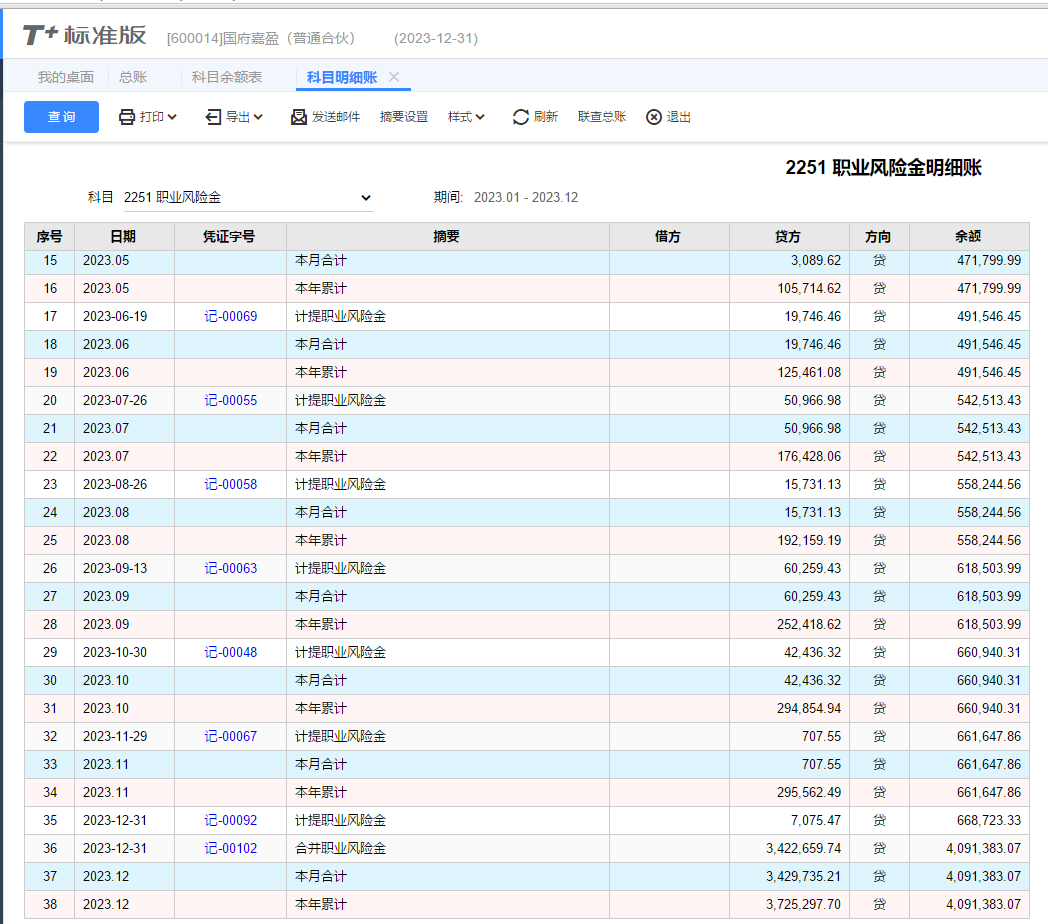The height and width of the screenshot is (924, 1048).
Task: Click the exit circle-X icon
Action: point(654,117)
